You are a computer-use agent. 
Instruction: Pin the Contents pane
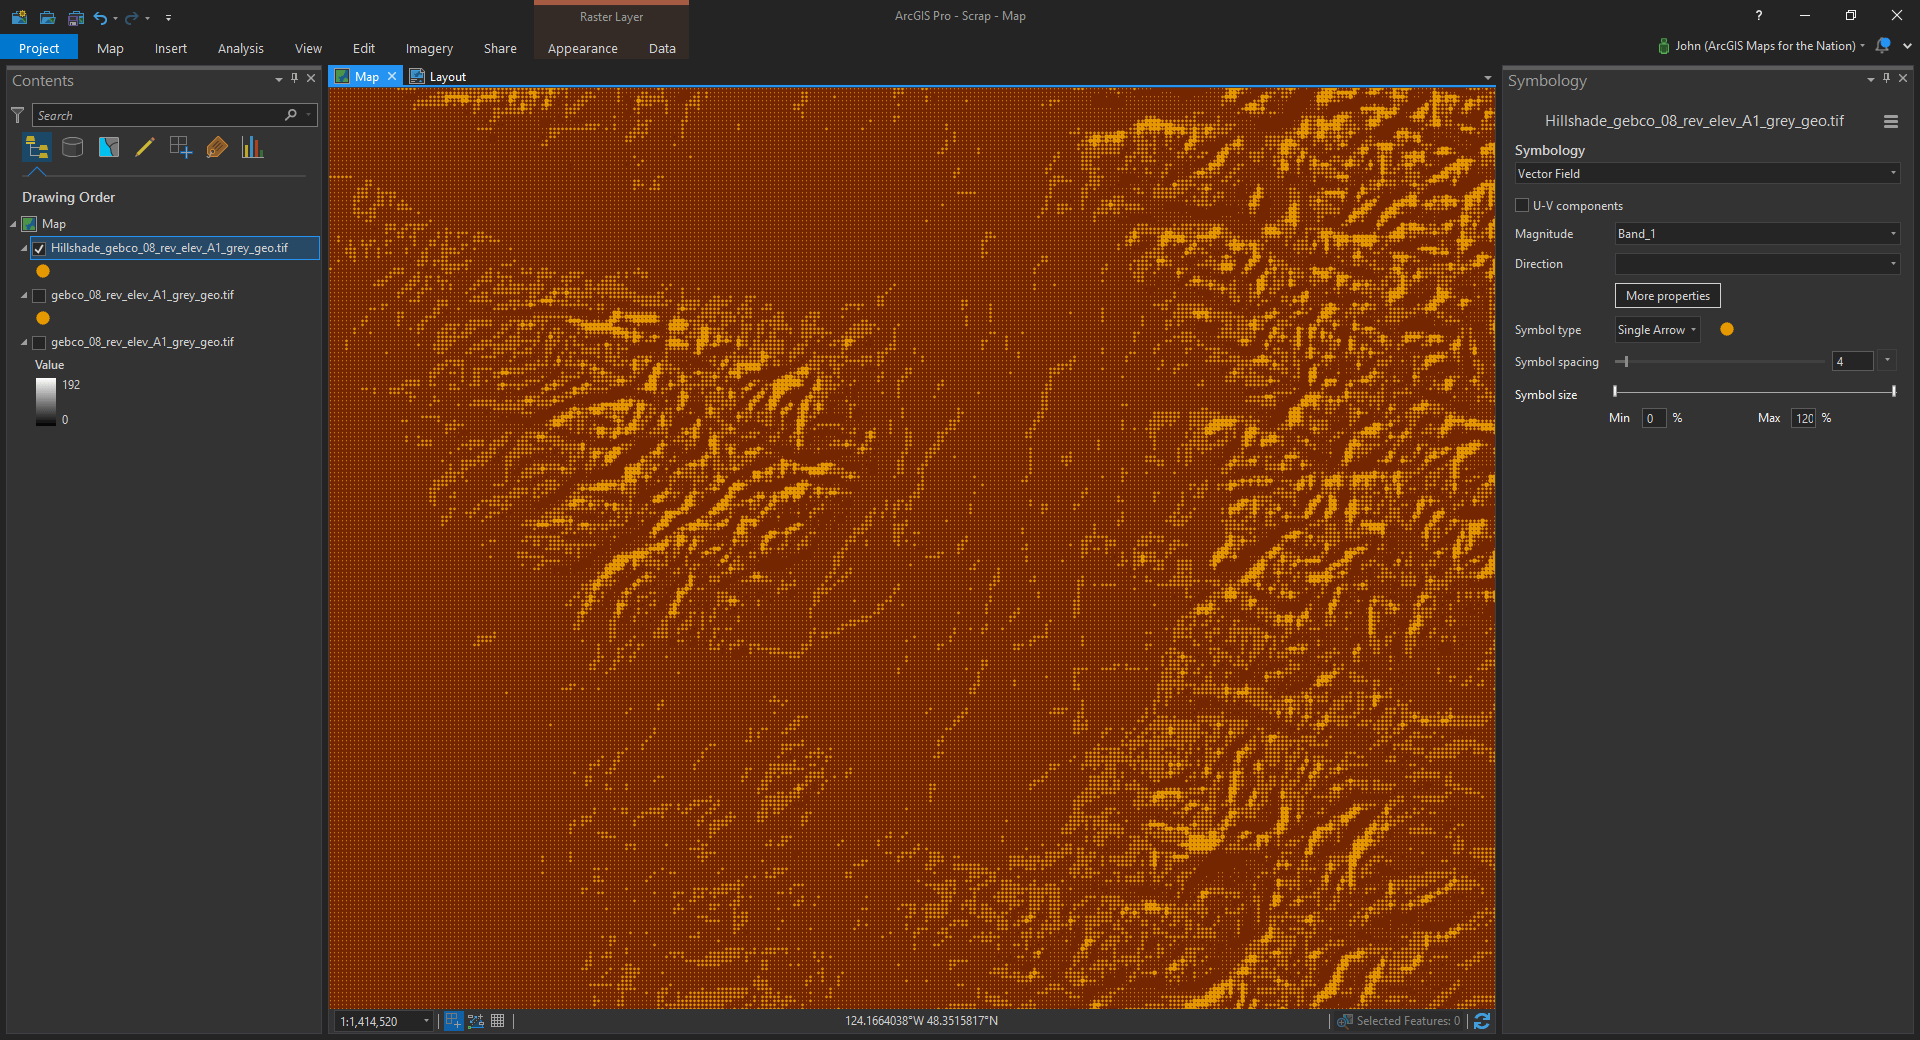coord(294,78)
